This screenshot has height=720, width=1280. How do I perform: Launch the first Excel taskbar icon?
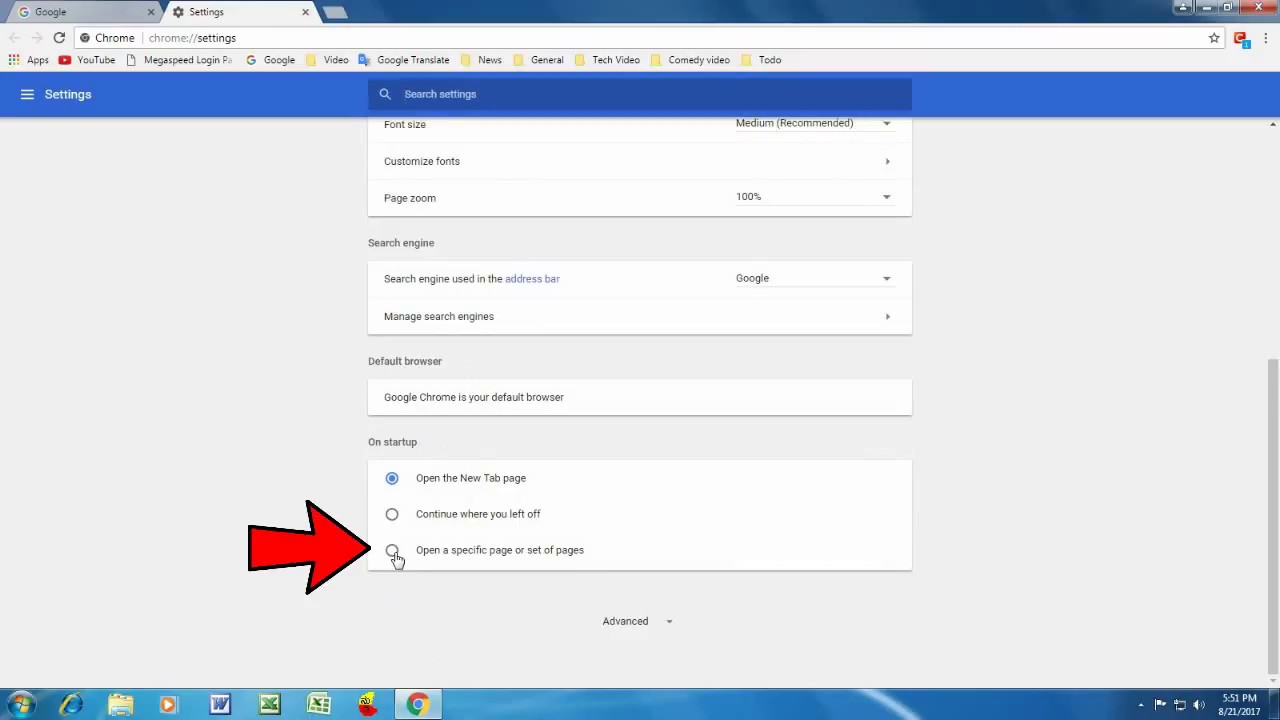pos(269,704)
